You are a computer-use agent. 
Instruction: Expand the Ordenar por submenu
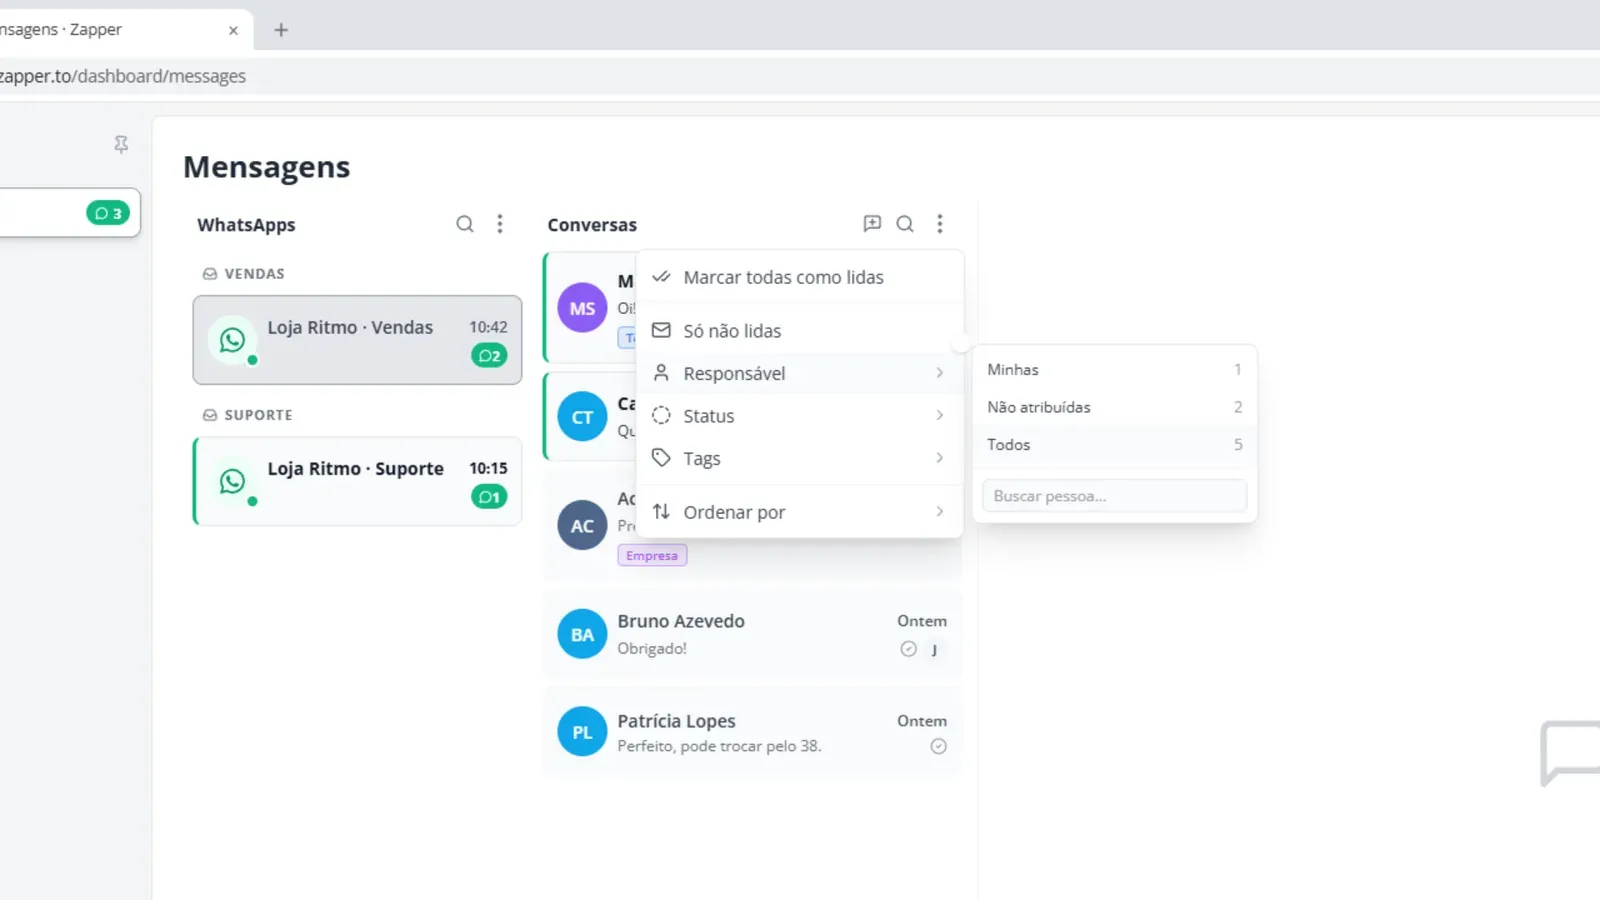pos(800,512)
